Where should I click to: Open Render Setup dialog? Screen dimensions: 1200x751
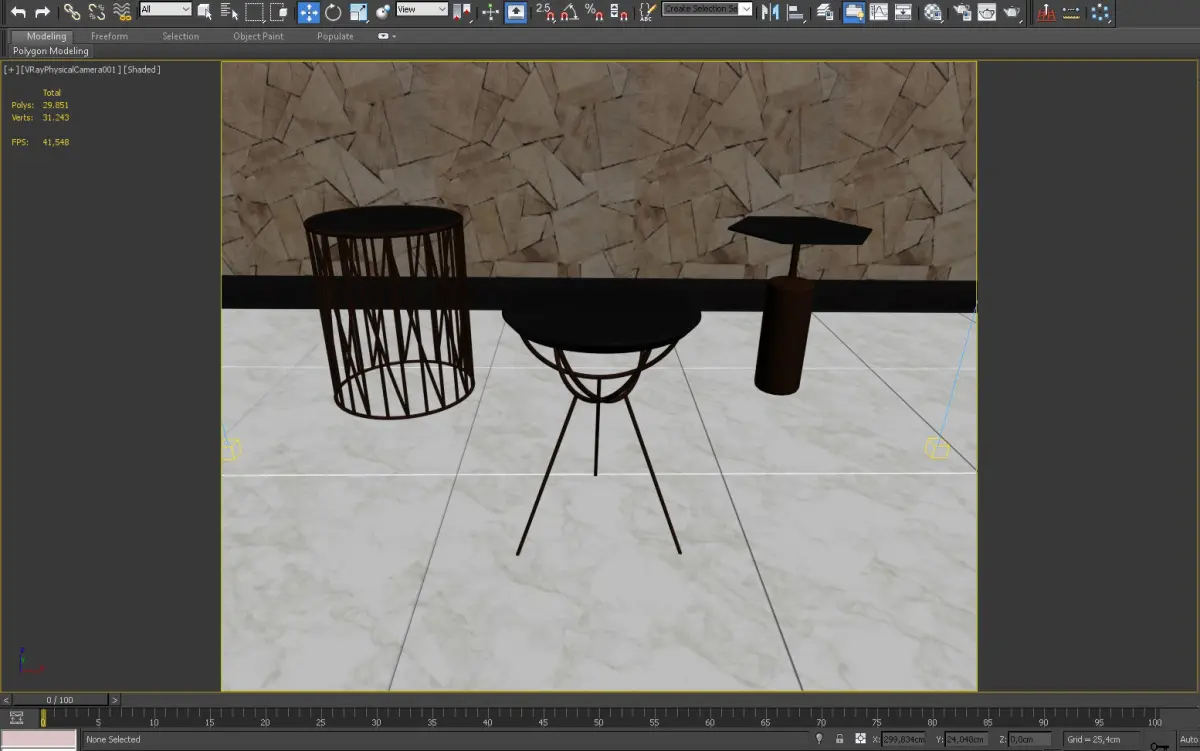pyautogui.click(x=962, y=12)
